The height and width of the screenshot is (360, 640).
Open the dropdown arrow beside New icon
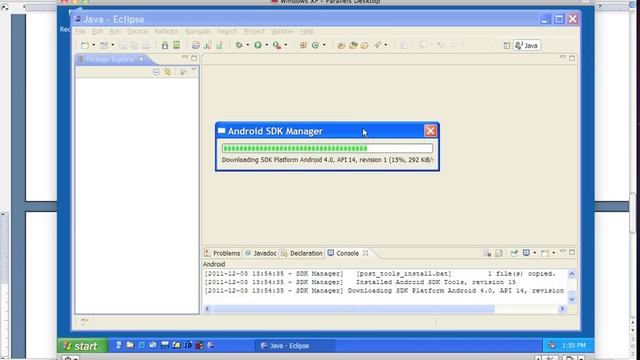[x=93, y=45]
